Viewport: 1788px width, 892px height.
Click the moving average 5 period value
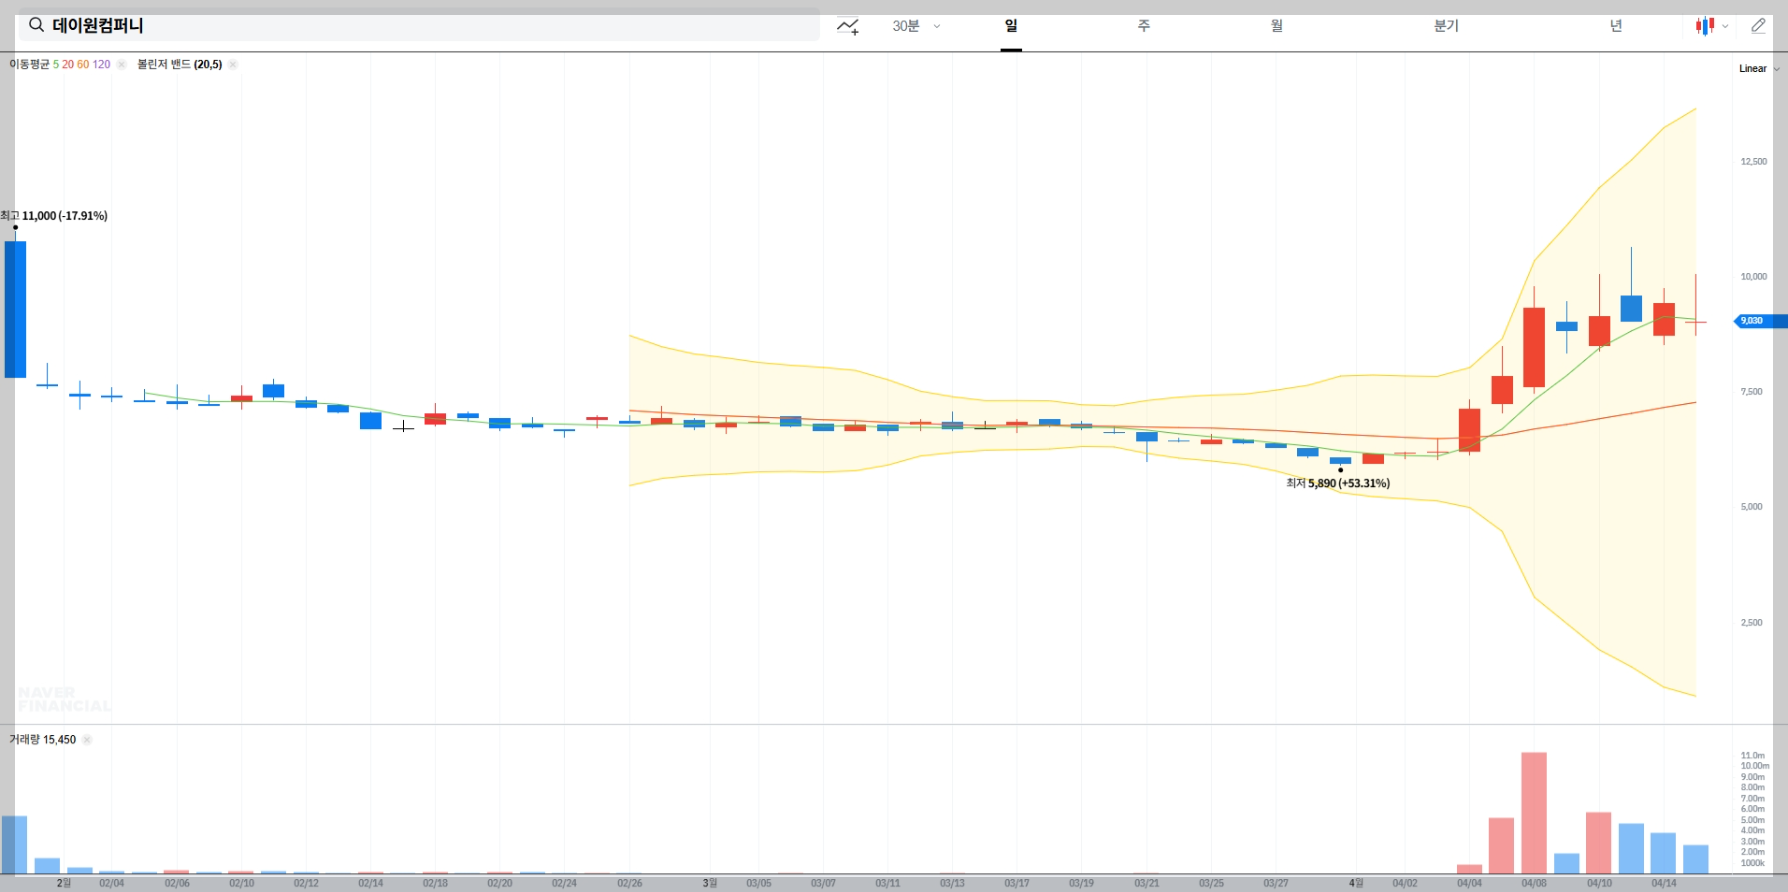[56, 64]
